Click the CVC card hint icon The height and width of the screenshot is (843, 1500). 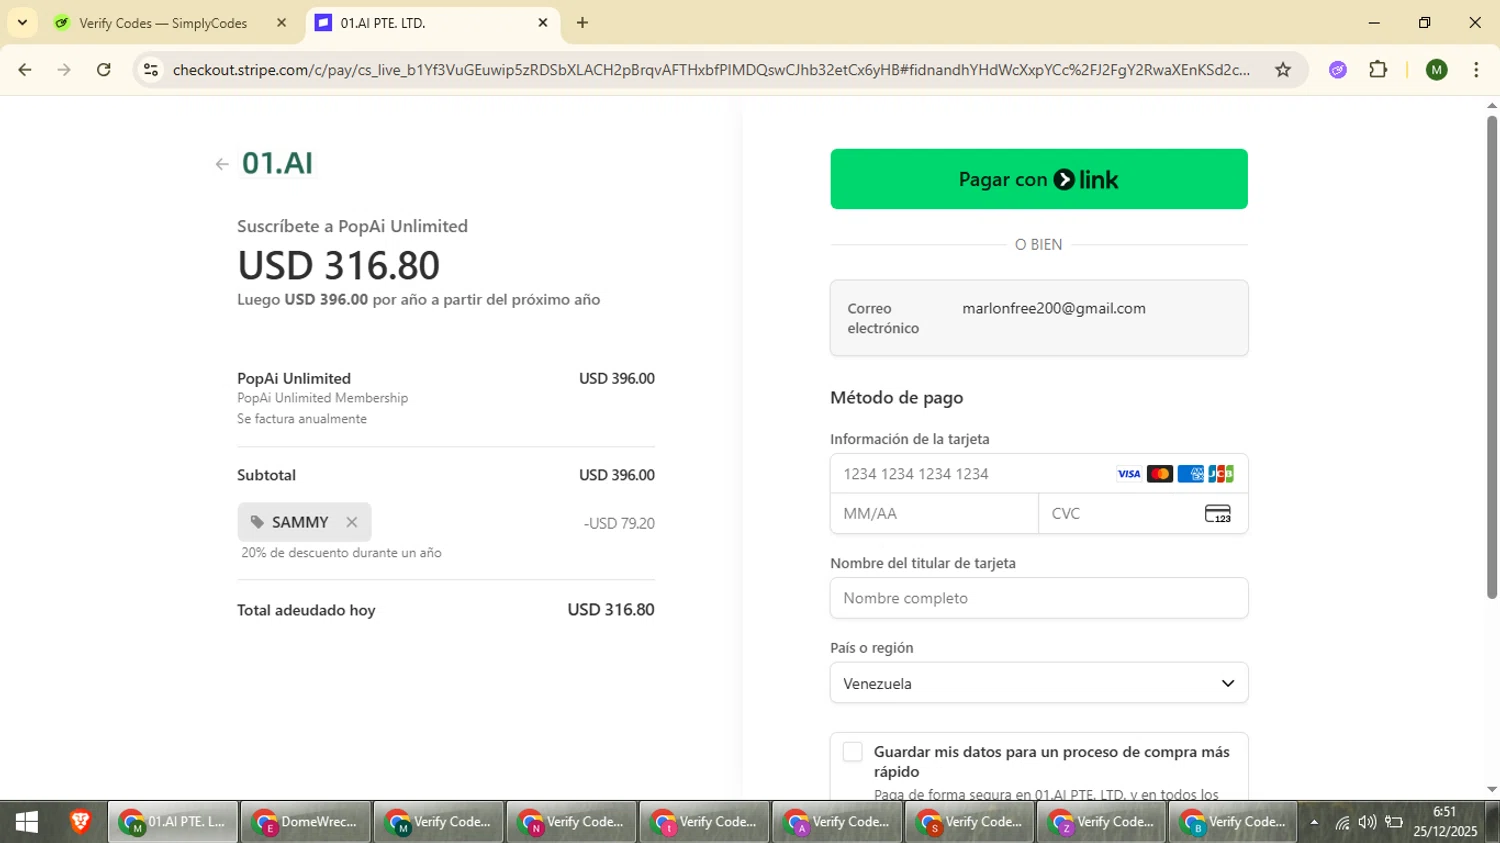[x=1218, y=514]
